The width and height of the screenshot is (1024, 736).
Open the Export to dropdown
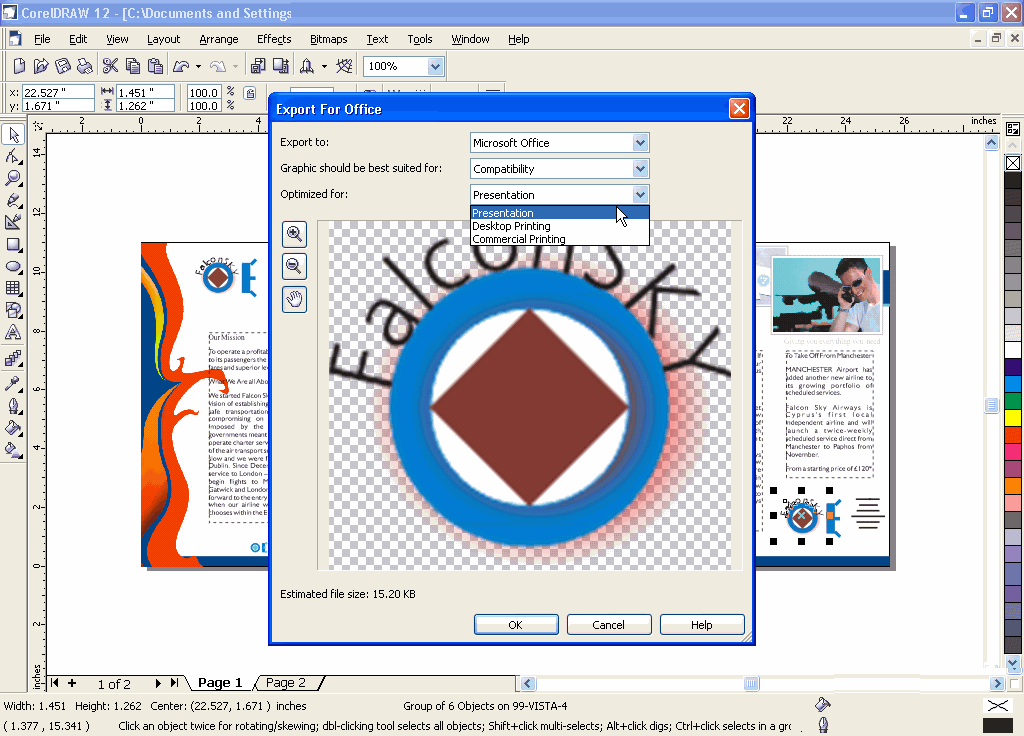[640, 142]
